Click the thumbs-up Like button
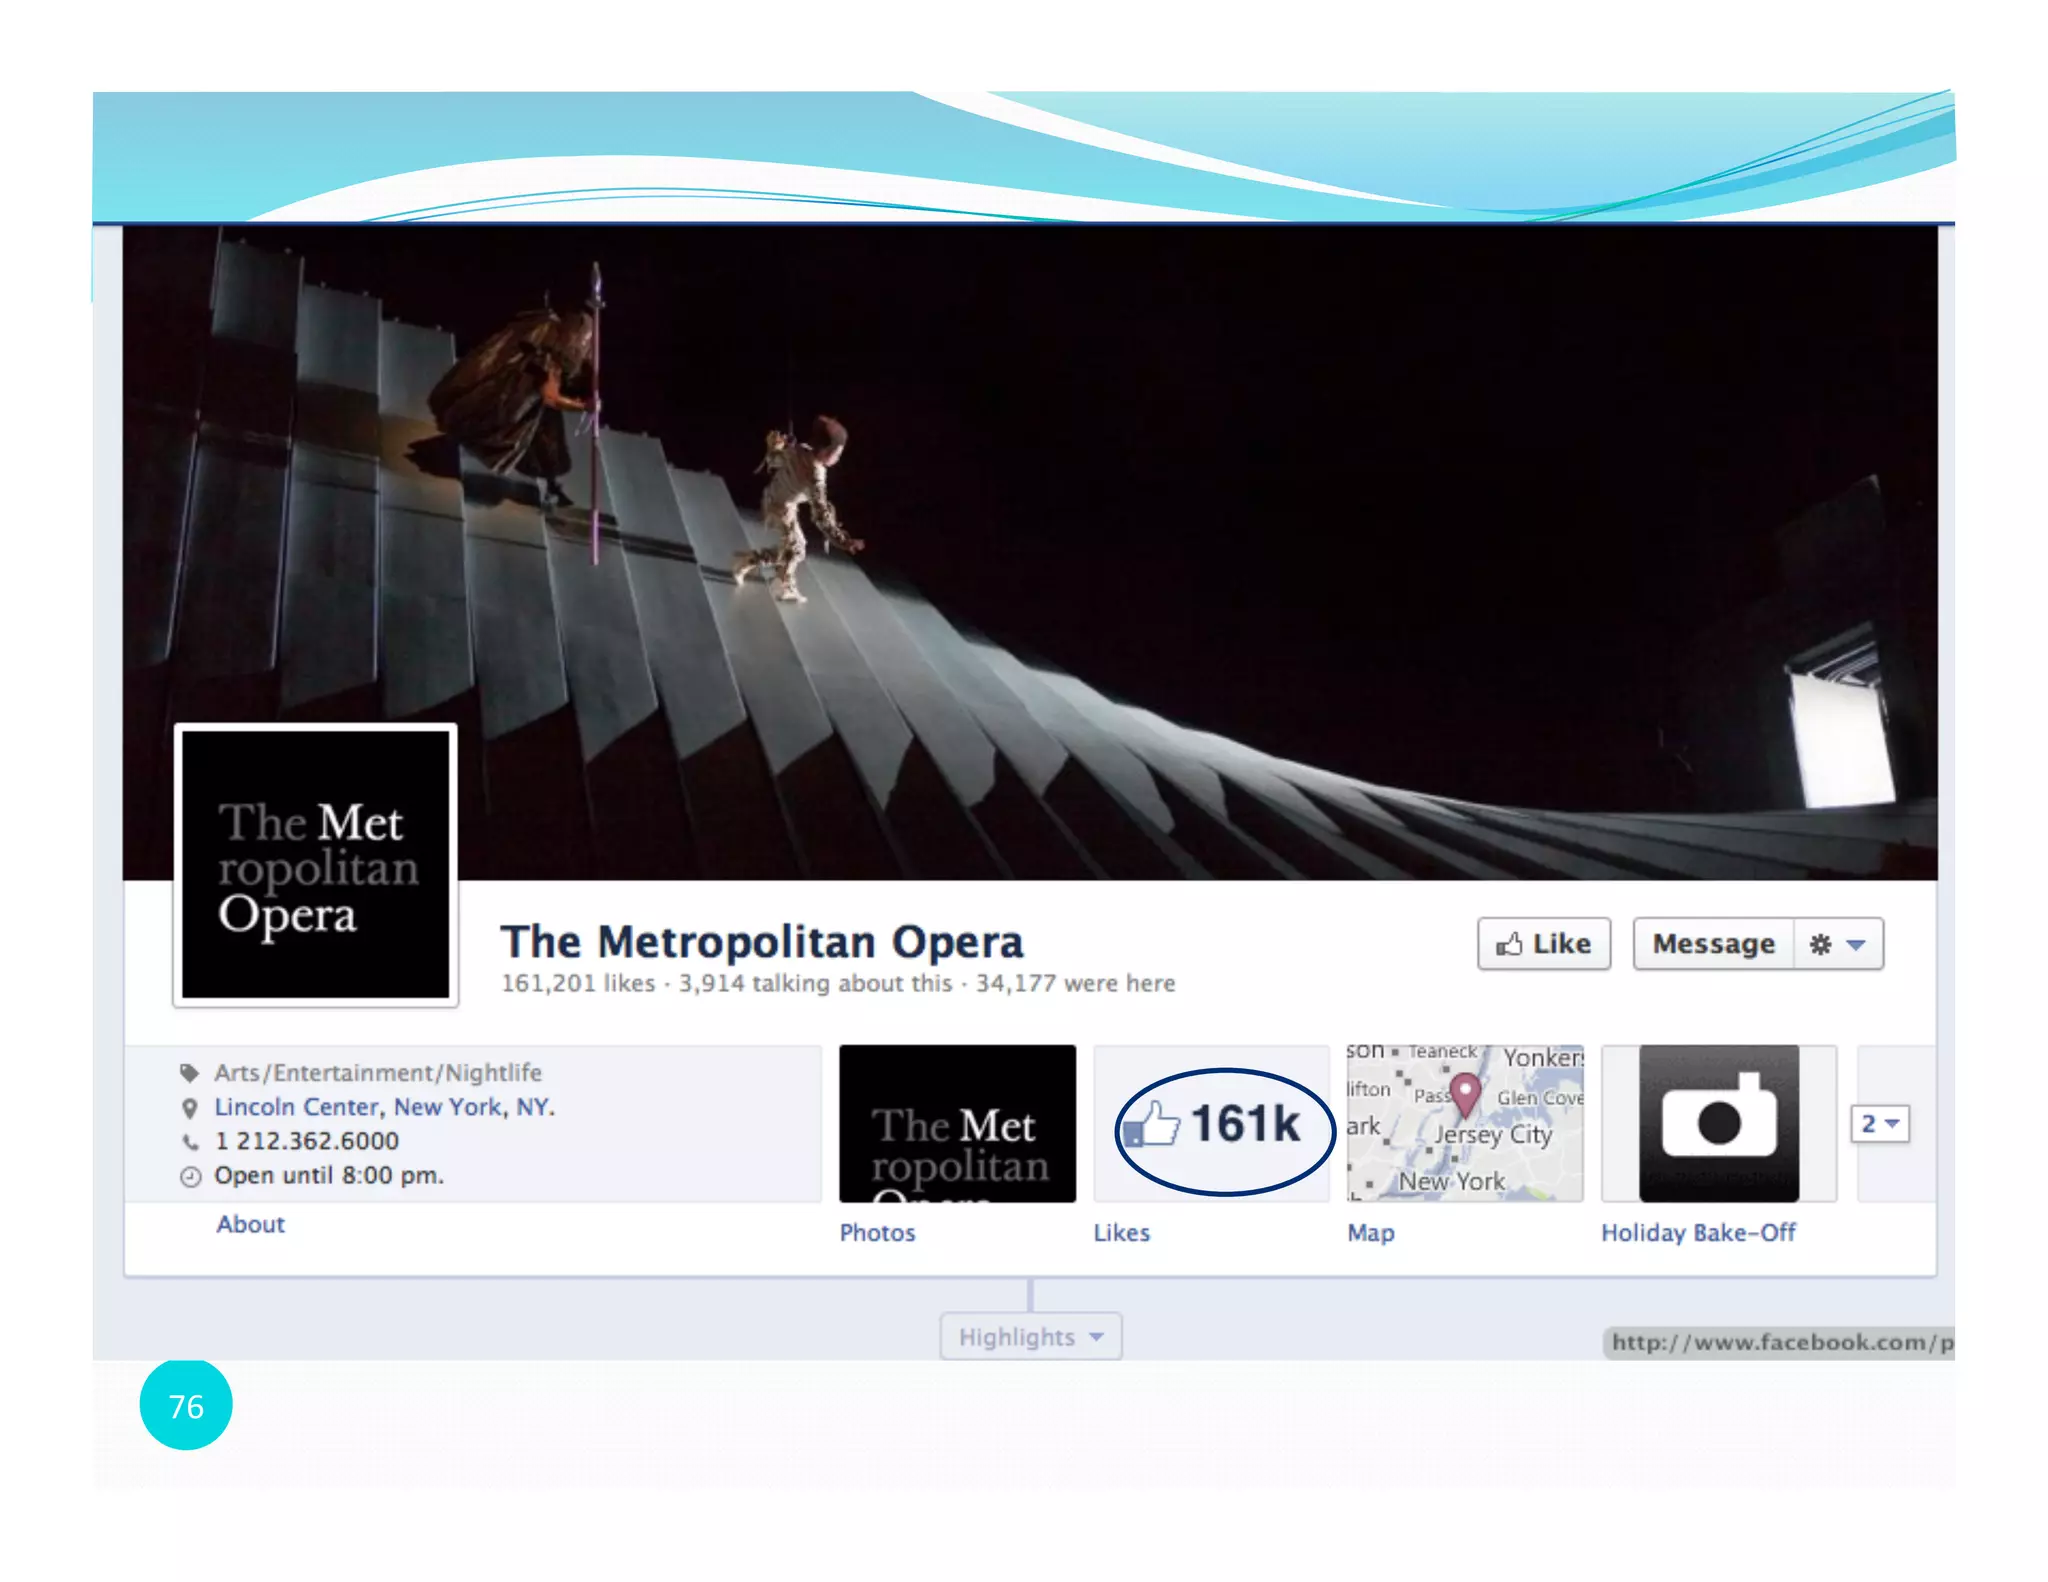The image size is (2048, 1582). pyautogui.click(x=1543, y=944)
